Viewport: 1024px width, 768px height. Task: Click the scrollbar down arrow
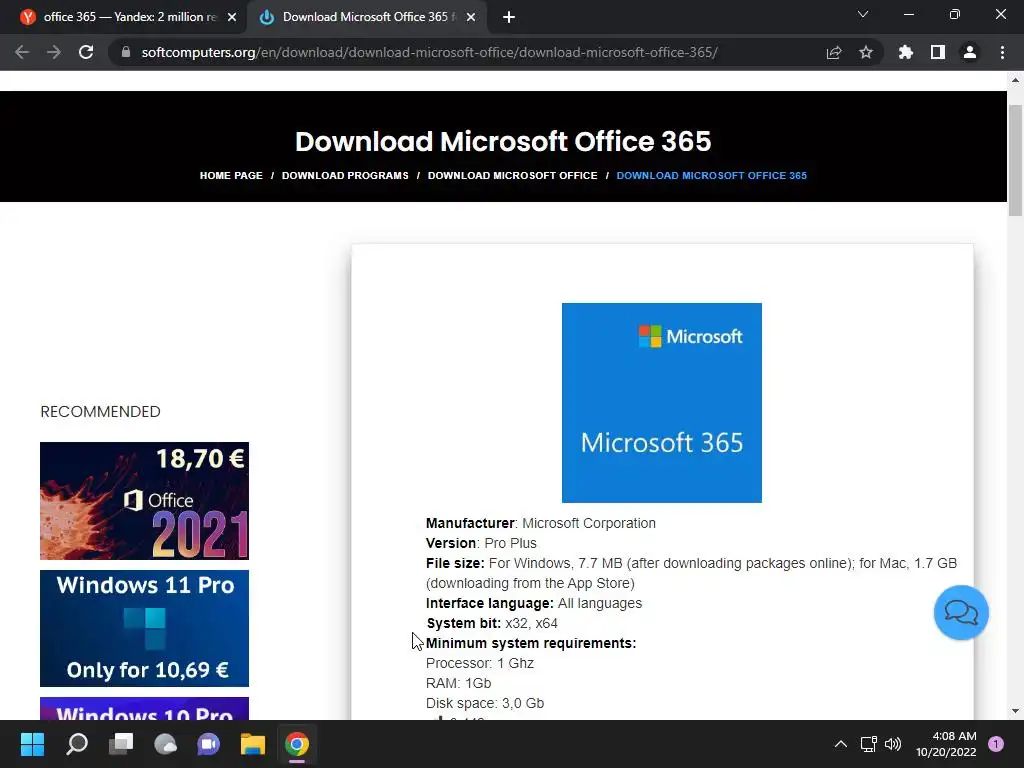pos(1015,711)
